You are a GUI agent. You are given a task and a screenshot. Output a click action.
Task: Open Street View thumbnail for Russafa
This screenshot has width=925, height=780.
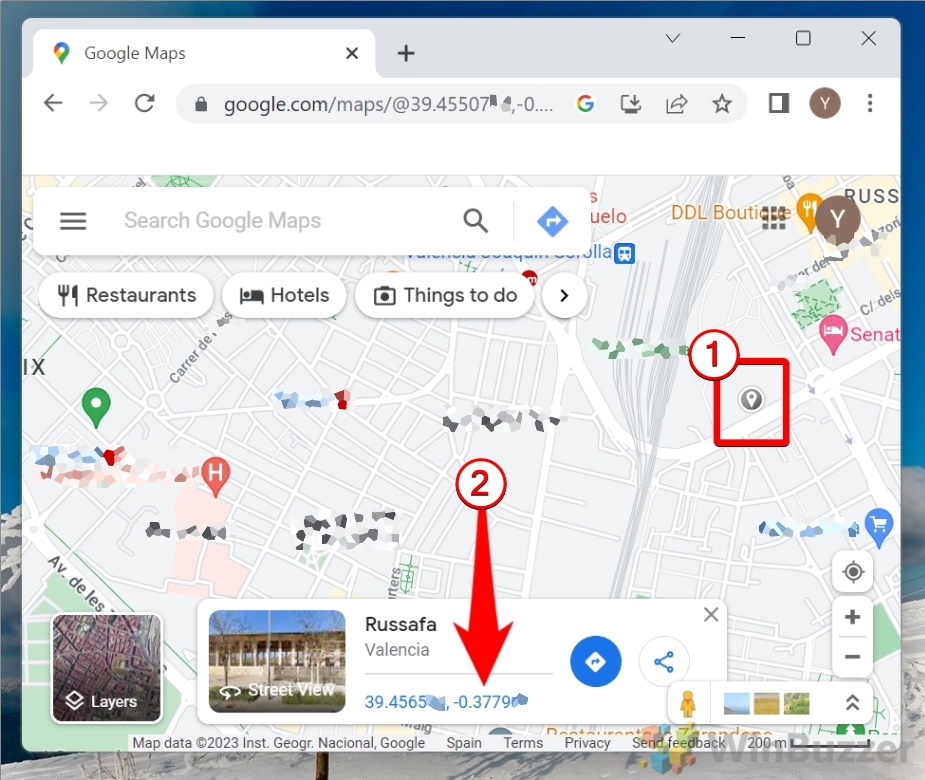(277, 661)
